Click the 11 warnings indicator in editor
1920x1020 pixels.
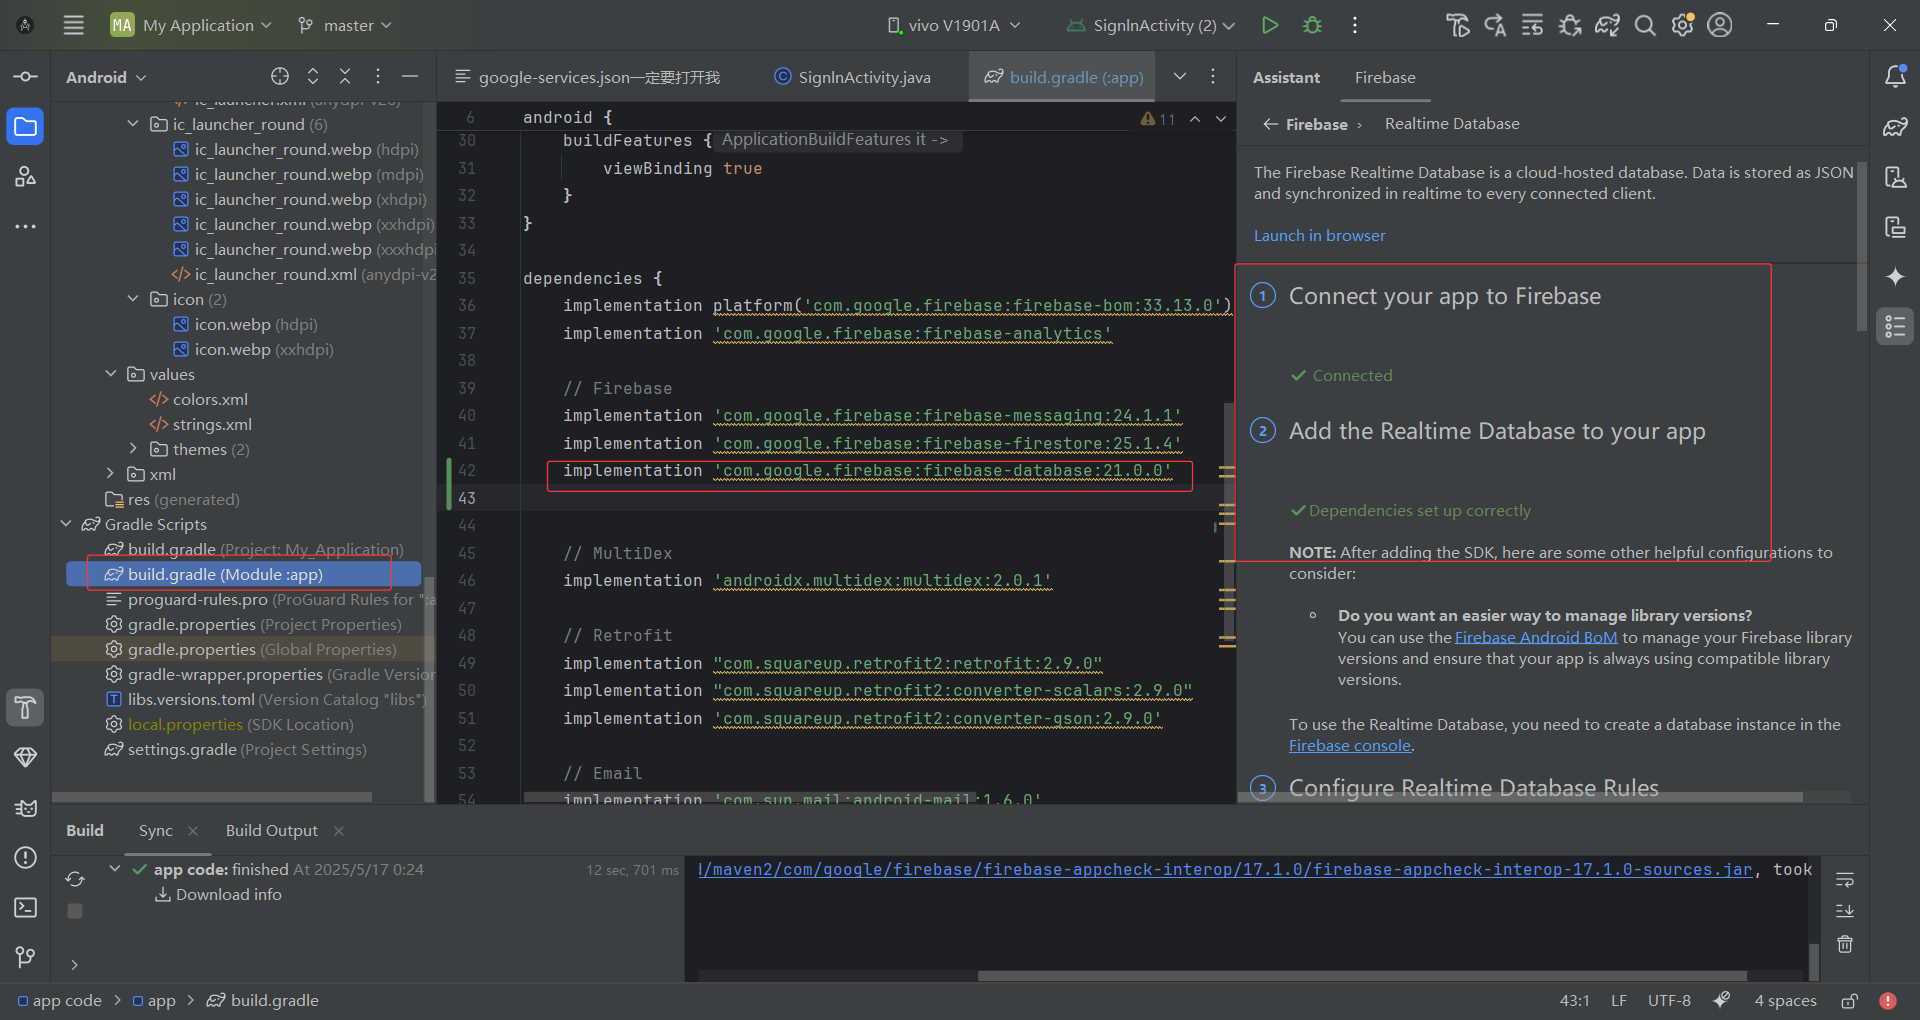click(1158, 119)
